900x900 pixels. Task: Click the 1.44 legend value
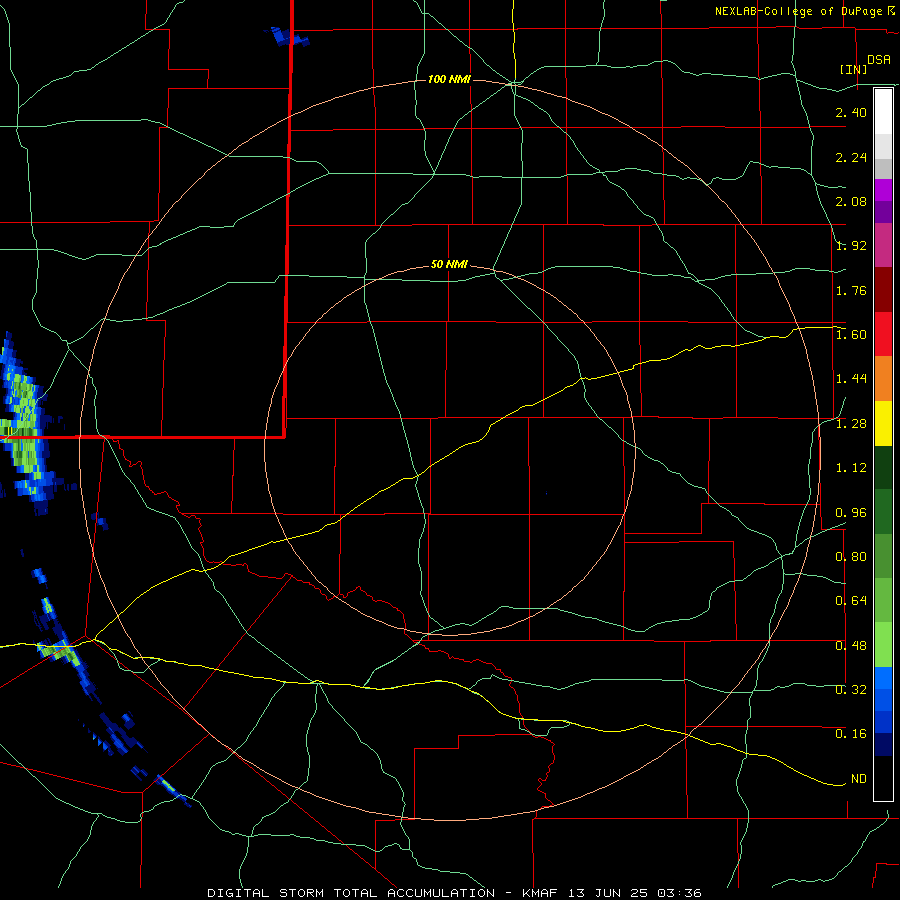[851, 379]
